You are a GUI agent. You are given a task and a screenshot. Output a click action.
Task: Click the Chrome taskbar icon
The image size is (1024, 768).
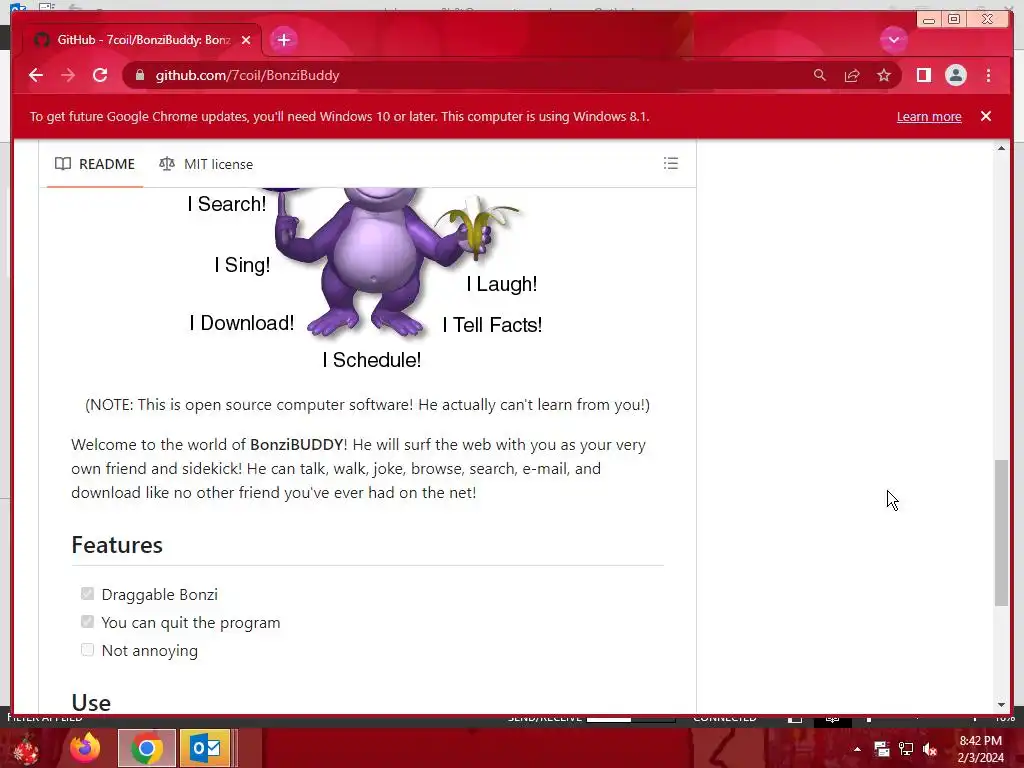pyautogui.click(x=147, y=748)
